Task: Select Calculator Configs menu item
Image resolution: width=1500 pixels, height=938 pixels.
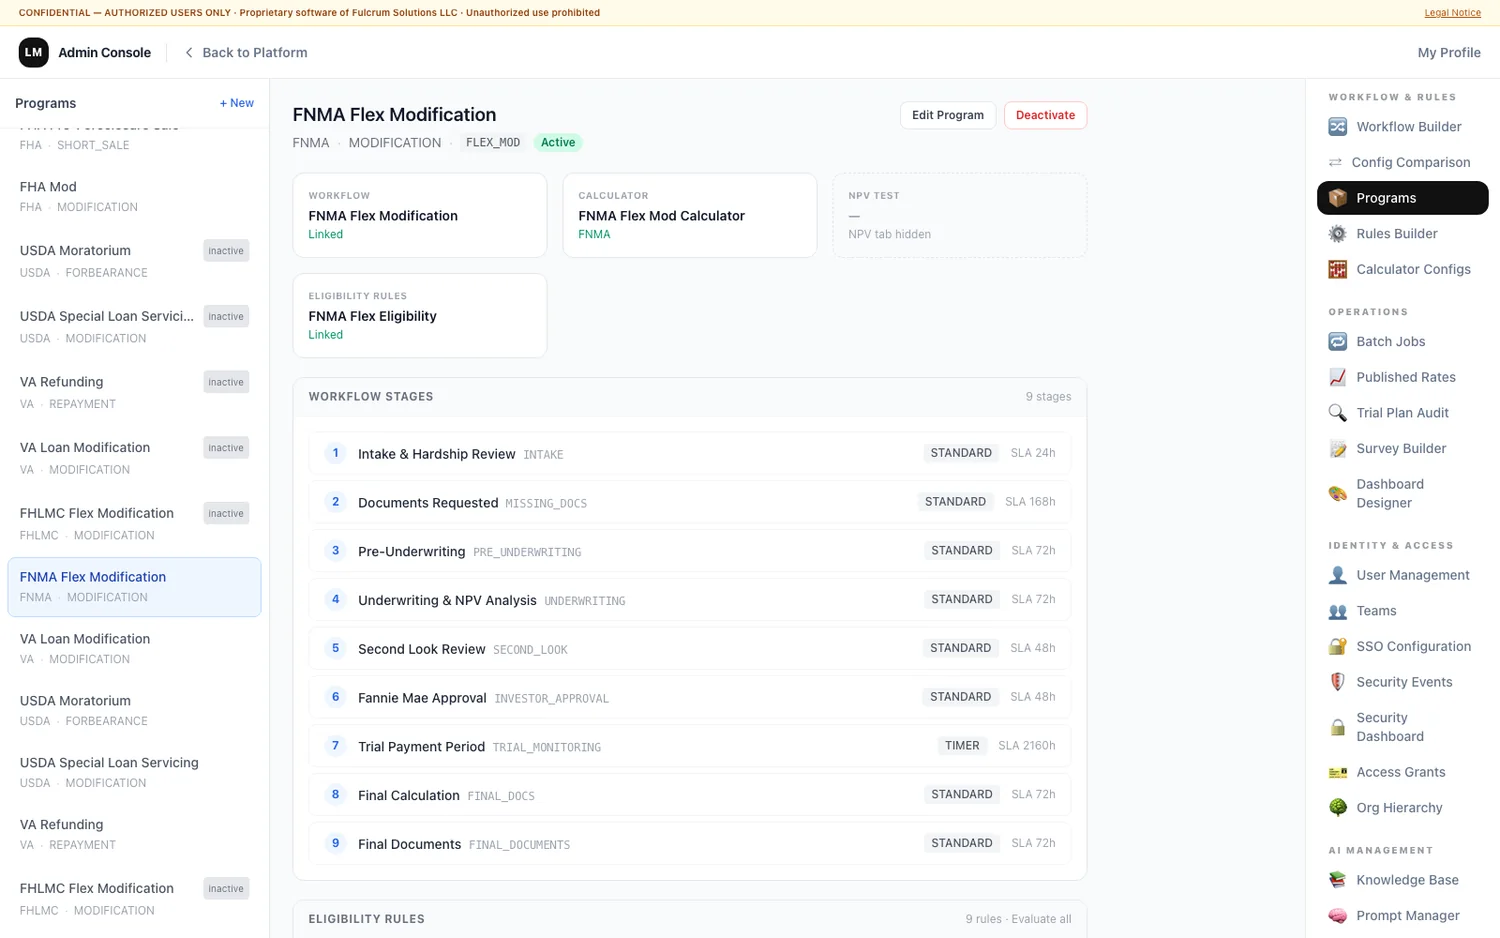Action: 1402,269
